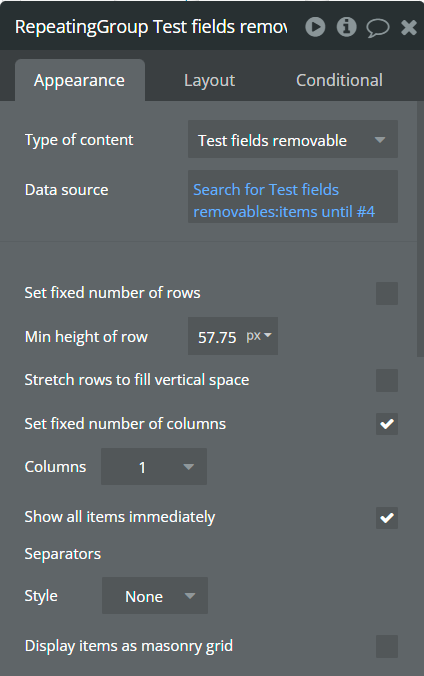Uncheck Set fixed number of columns
424x676 pixels.
click(387, 424)
